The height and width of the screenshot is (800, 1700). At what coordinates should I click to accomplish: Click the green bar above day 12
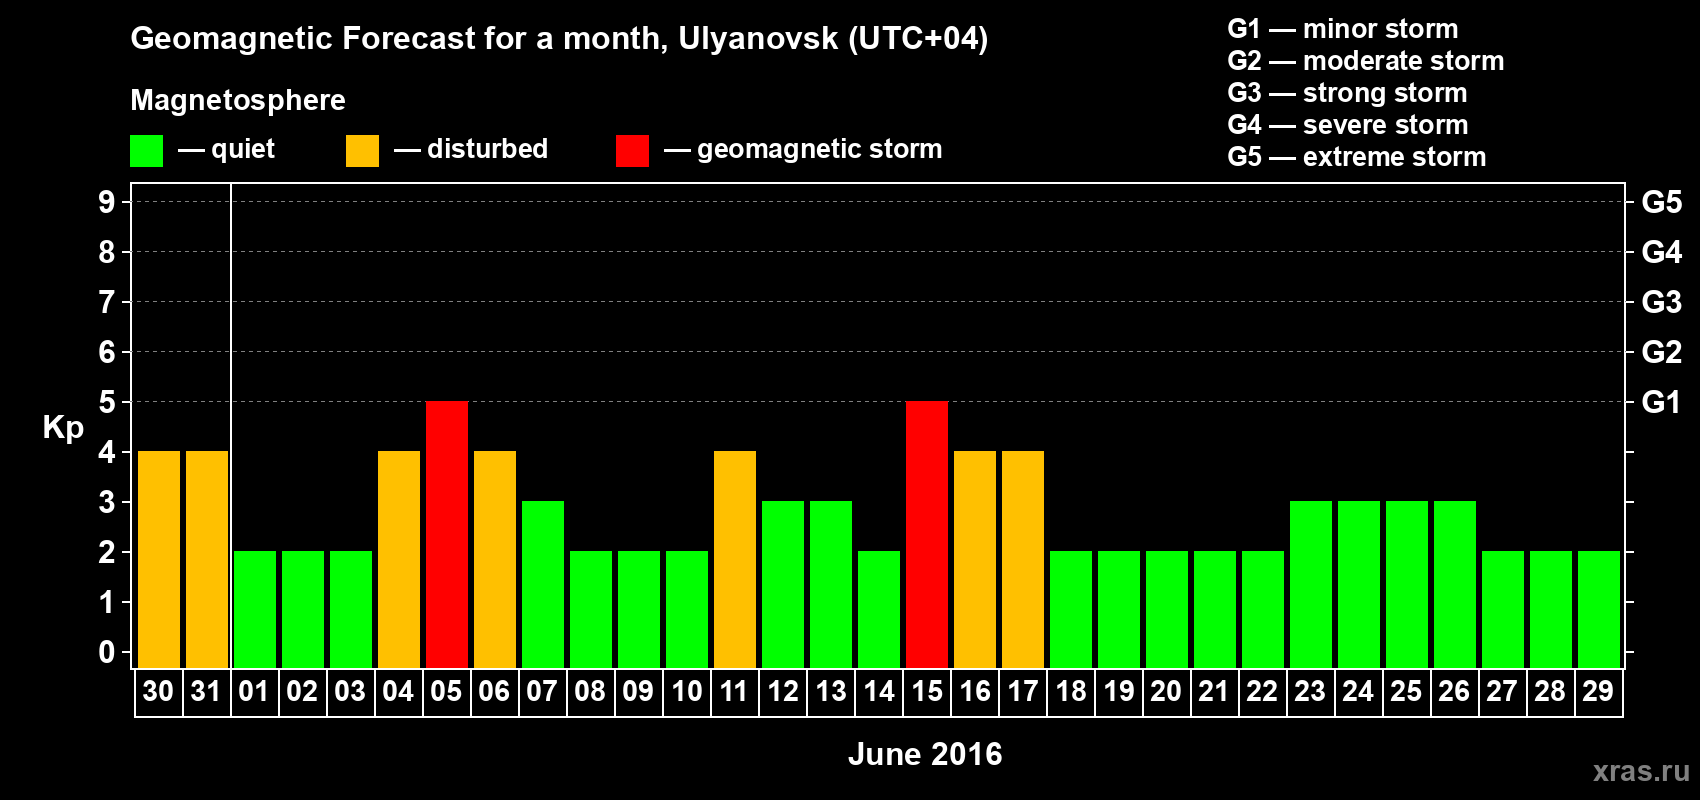click(783, 585)
